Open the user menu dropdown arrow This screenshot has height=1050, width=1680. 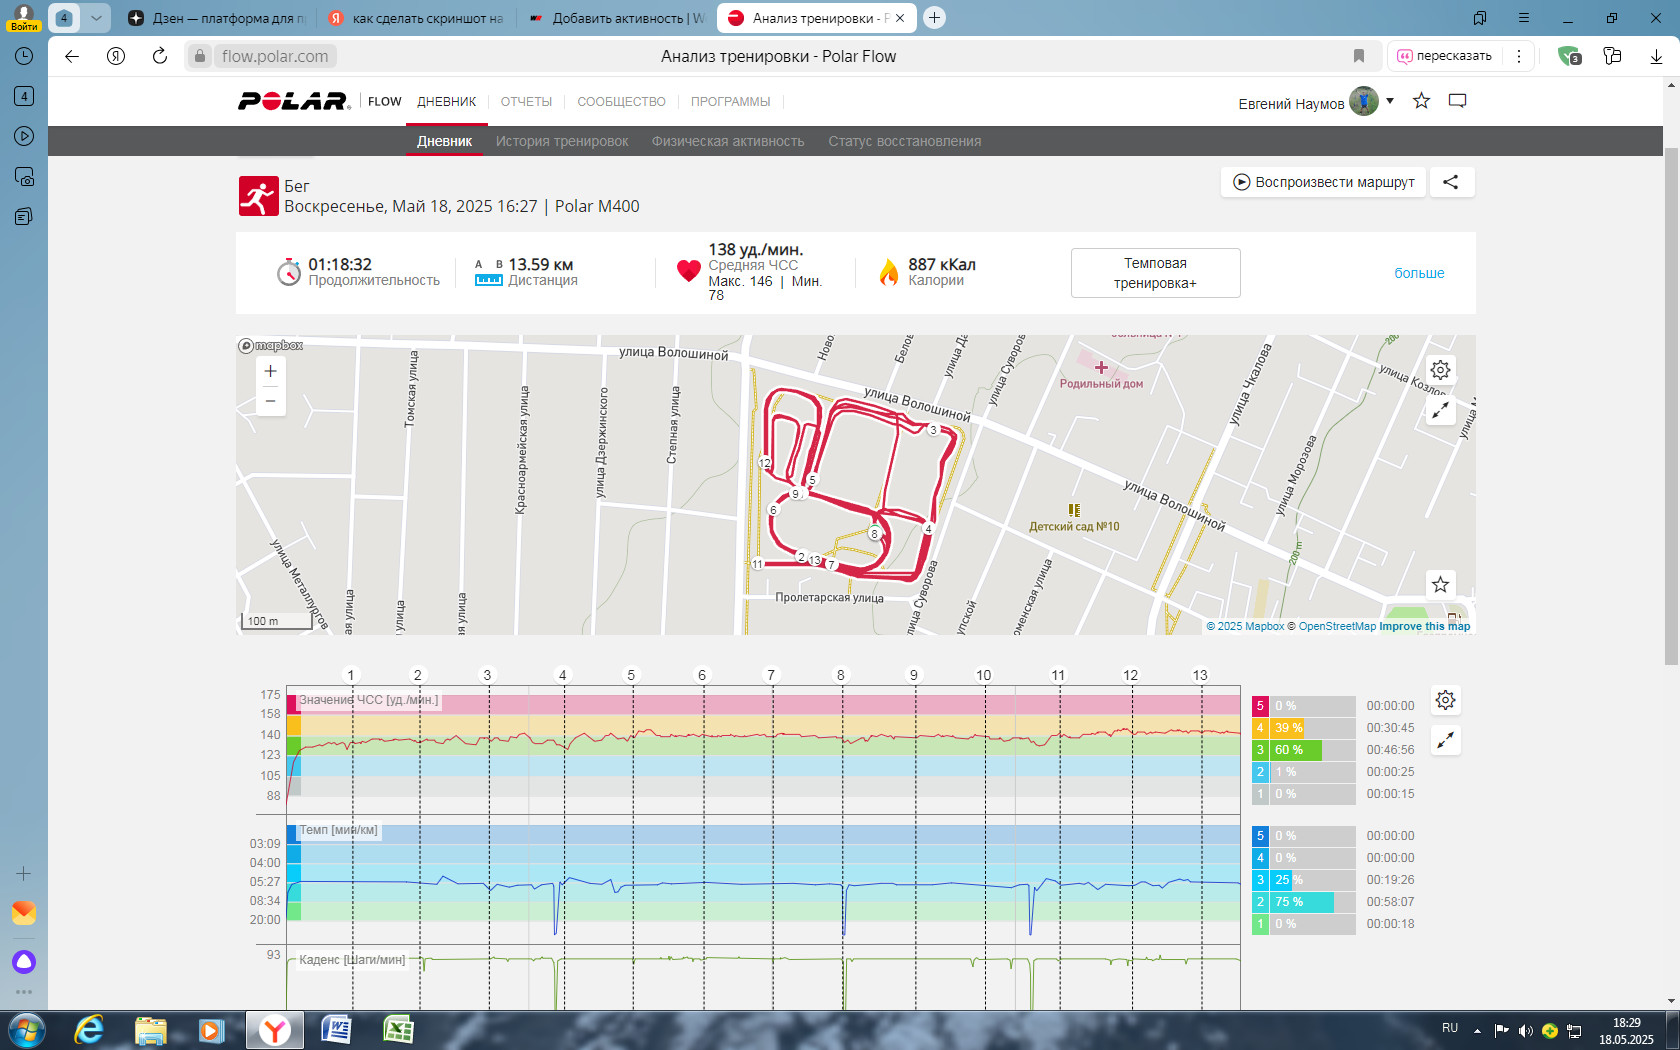pyautogui.click(x=1390, y=101)
